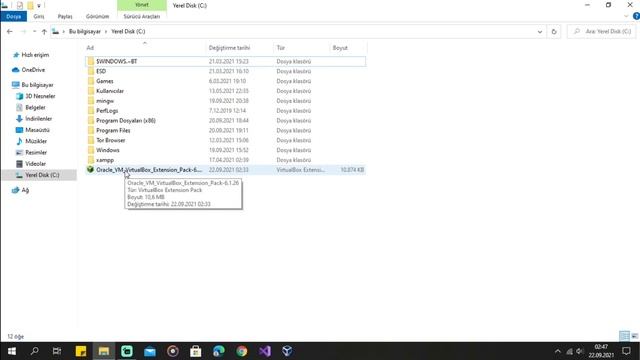Viewport: 640px width, 360px height.
Task: Select xampp folder name
Action: click(105, 160)
